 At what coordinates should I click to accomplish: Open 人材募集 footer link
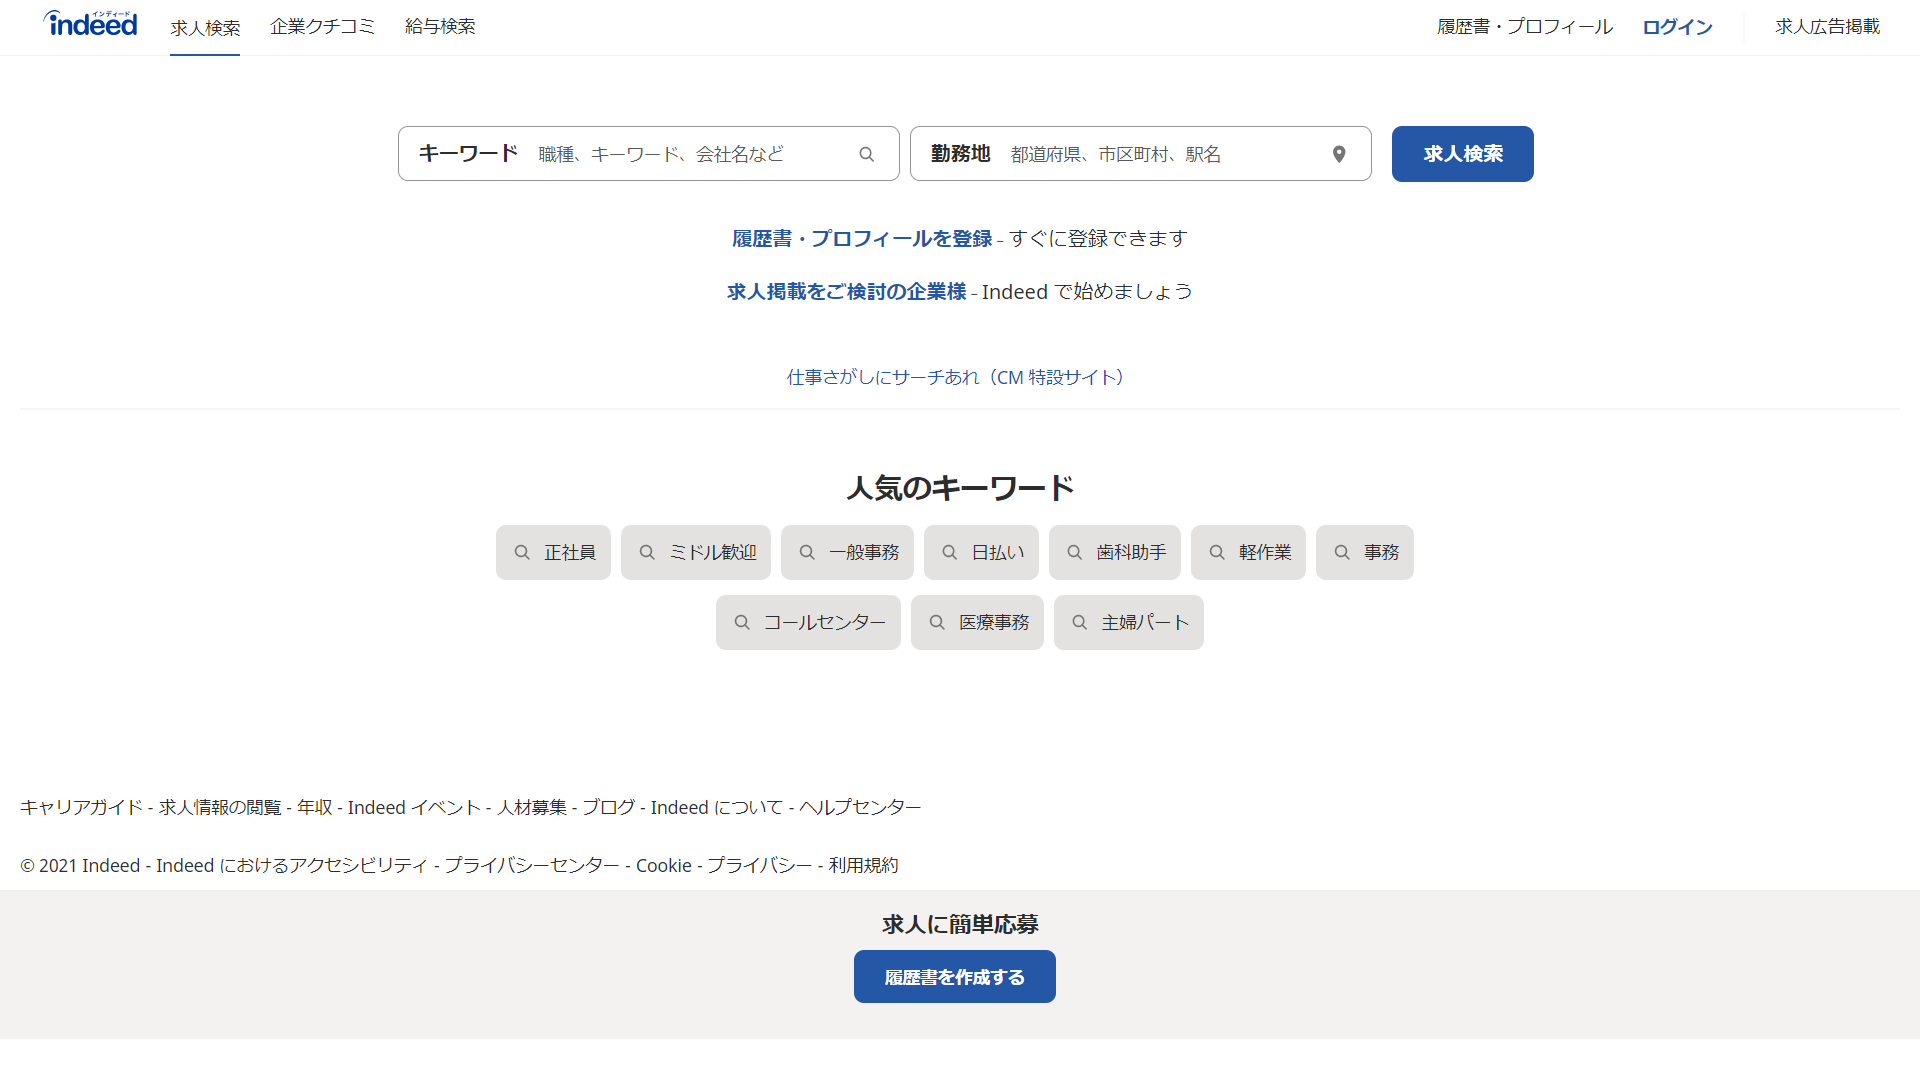point(532,807)
